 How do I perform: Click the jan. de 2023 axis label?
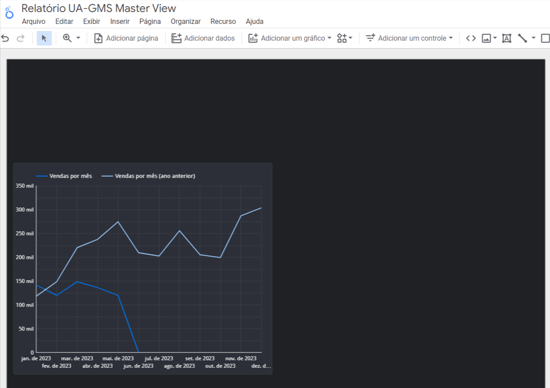[x=36, y=358]
